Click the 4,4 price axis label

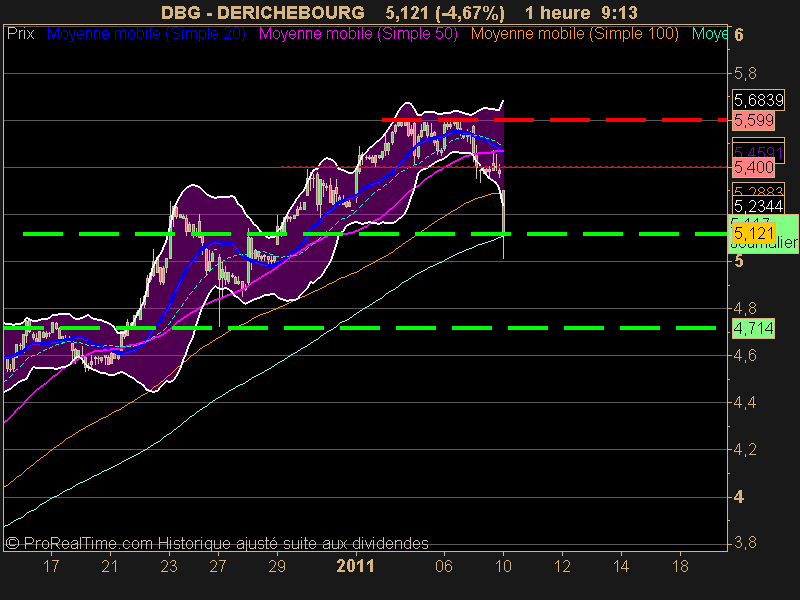point(745,403)
